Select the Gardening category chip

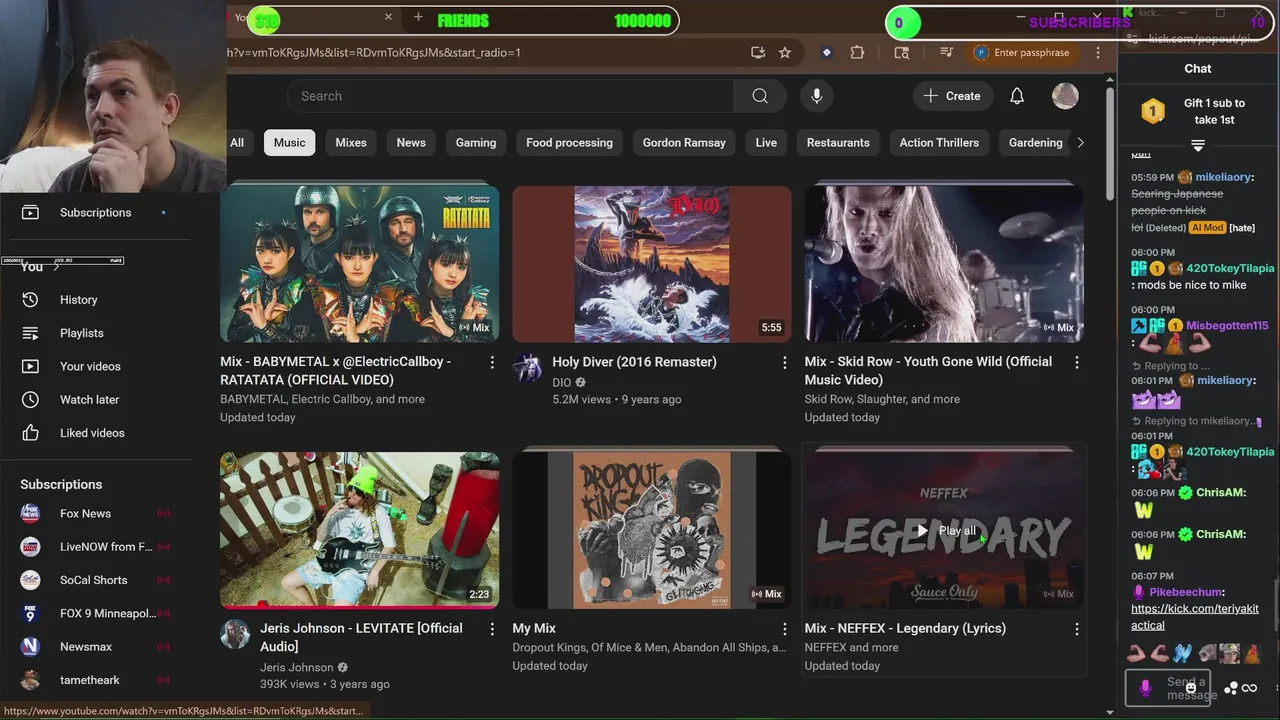(1035, 143)
